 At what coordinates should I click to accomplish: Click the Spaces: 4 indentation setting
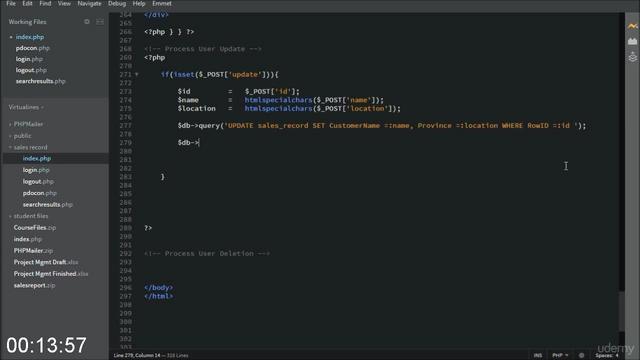[x=607, y=356]
